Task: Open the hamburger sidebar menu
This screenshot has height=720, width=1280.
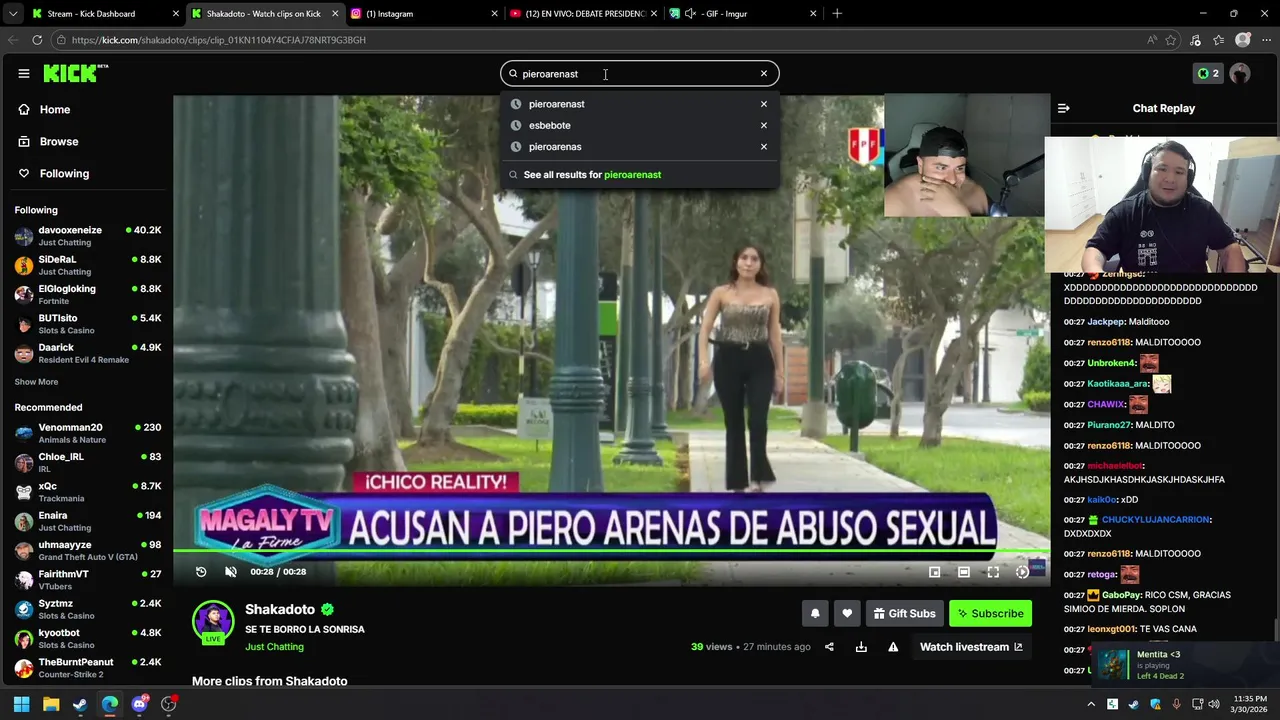Action: pyautogui.click(x=24, y=73)
